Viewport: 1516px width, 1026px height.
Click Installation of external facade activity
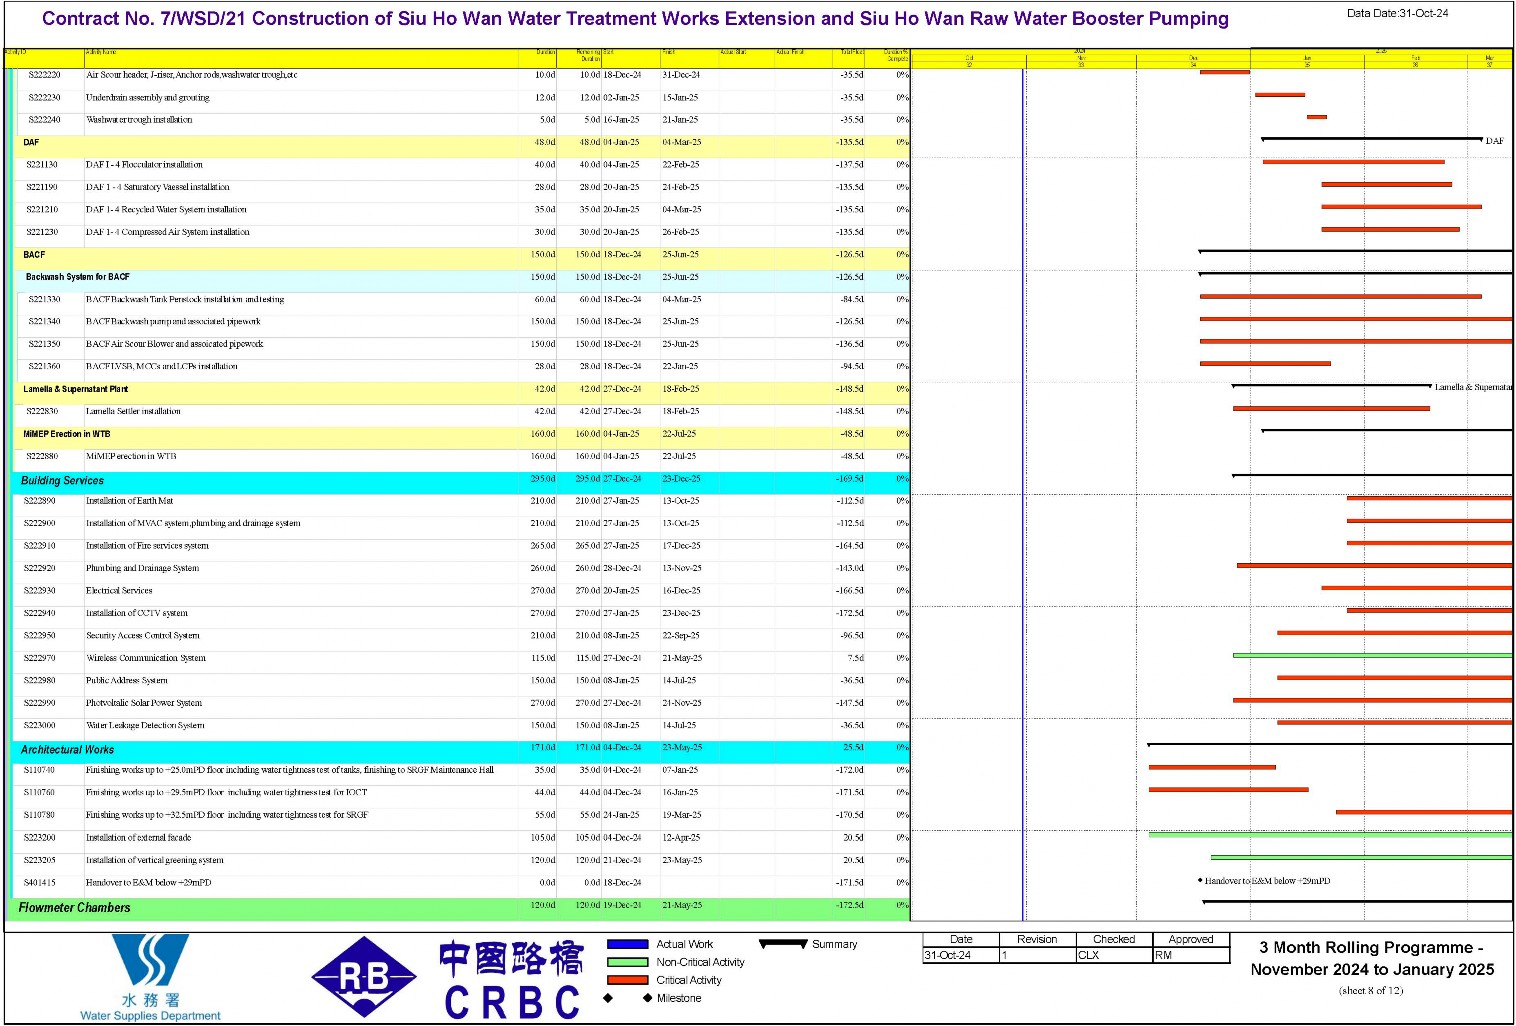pyautogui.click(x=138, y=838)
